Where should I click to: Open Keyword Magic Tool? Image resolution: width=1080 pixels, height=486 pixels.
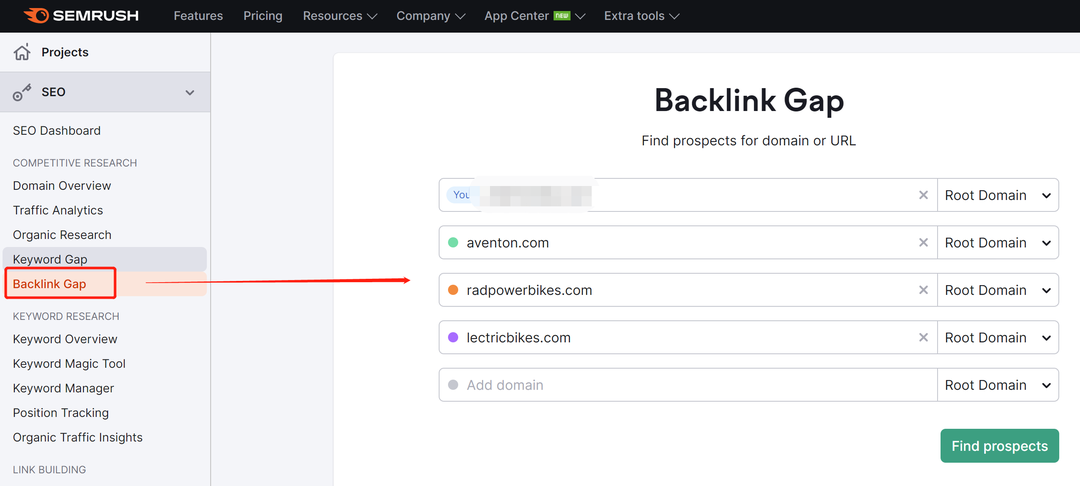(x=69, y=364)
